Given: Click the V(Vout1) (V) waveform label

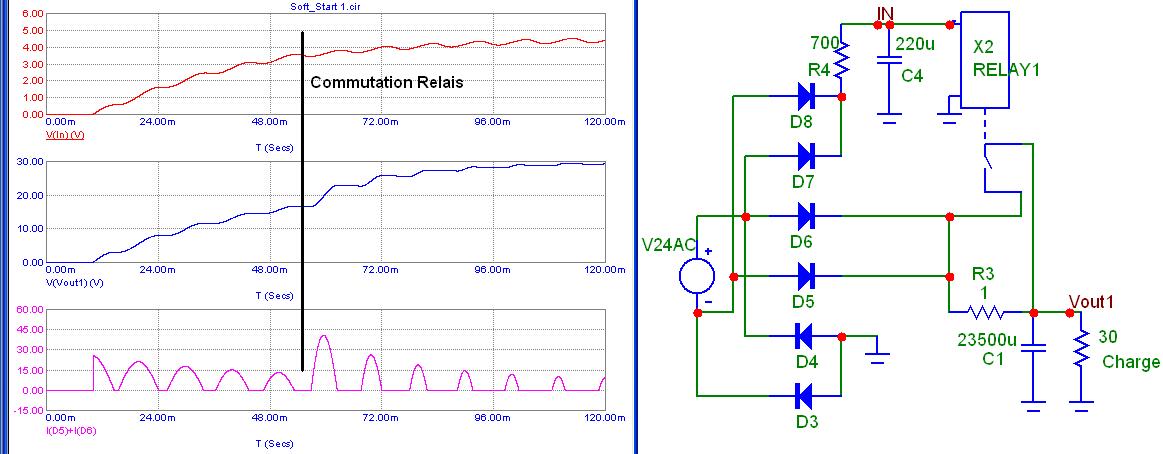Looking at the screenshot, I should 75,284.
